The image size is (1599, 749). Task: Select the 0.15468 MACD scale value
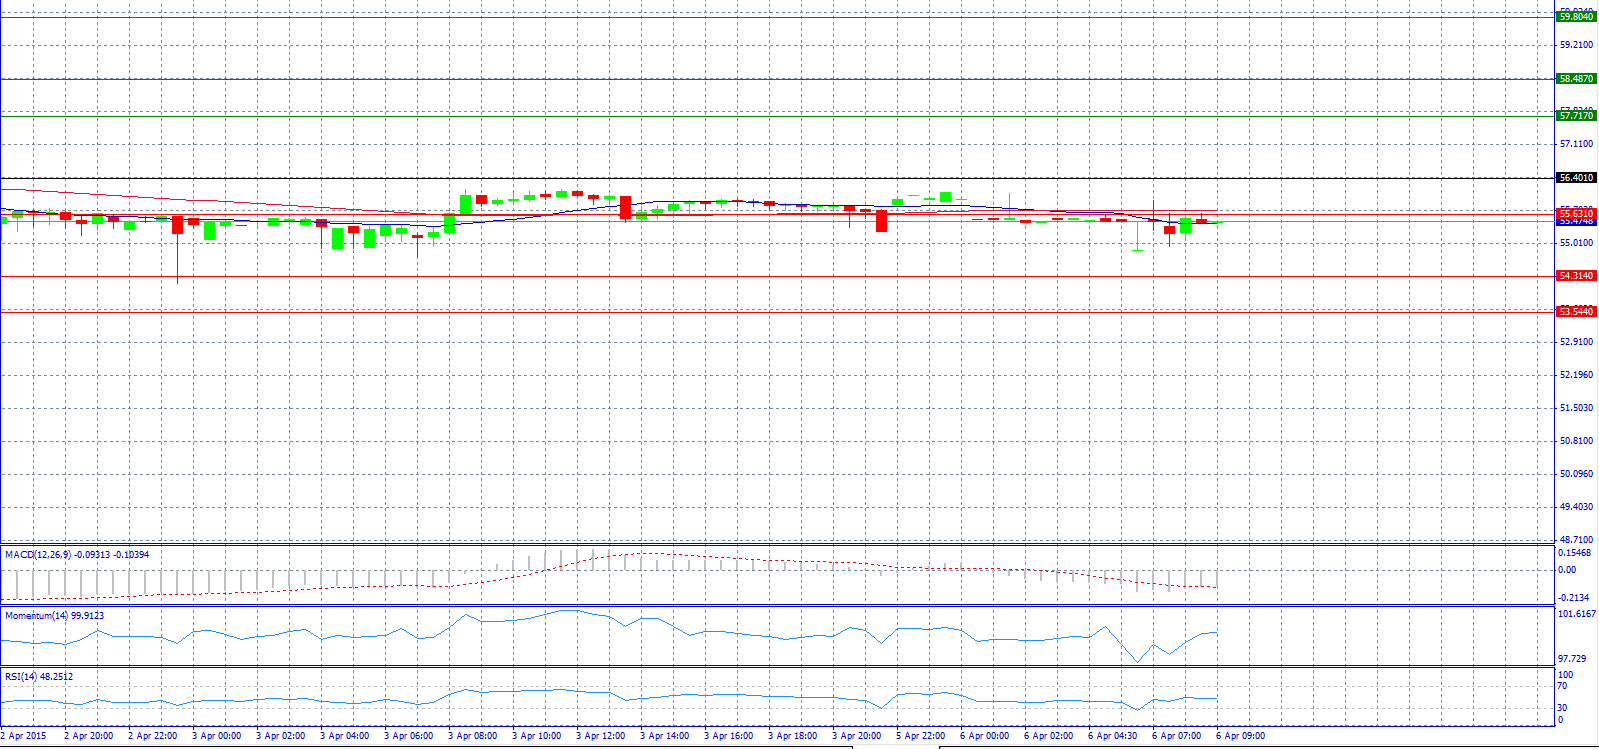coord(1575,553)
